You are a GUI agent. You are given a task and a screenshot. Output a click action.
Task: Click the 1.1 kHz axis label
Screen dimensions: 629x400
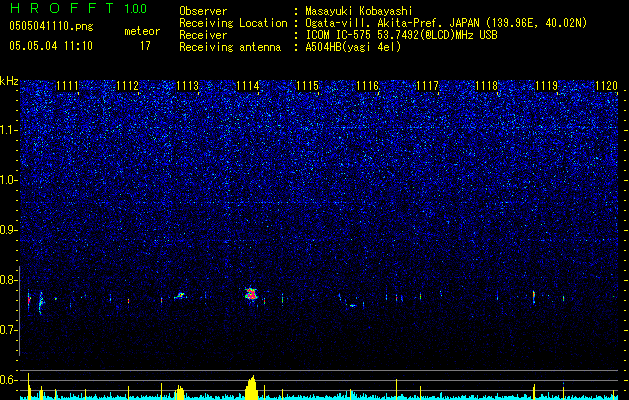[x=9, y=130]
